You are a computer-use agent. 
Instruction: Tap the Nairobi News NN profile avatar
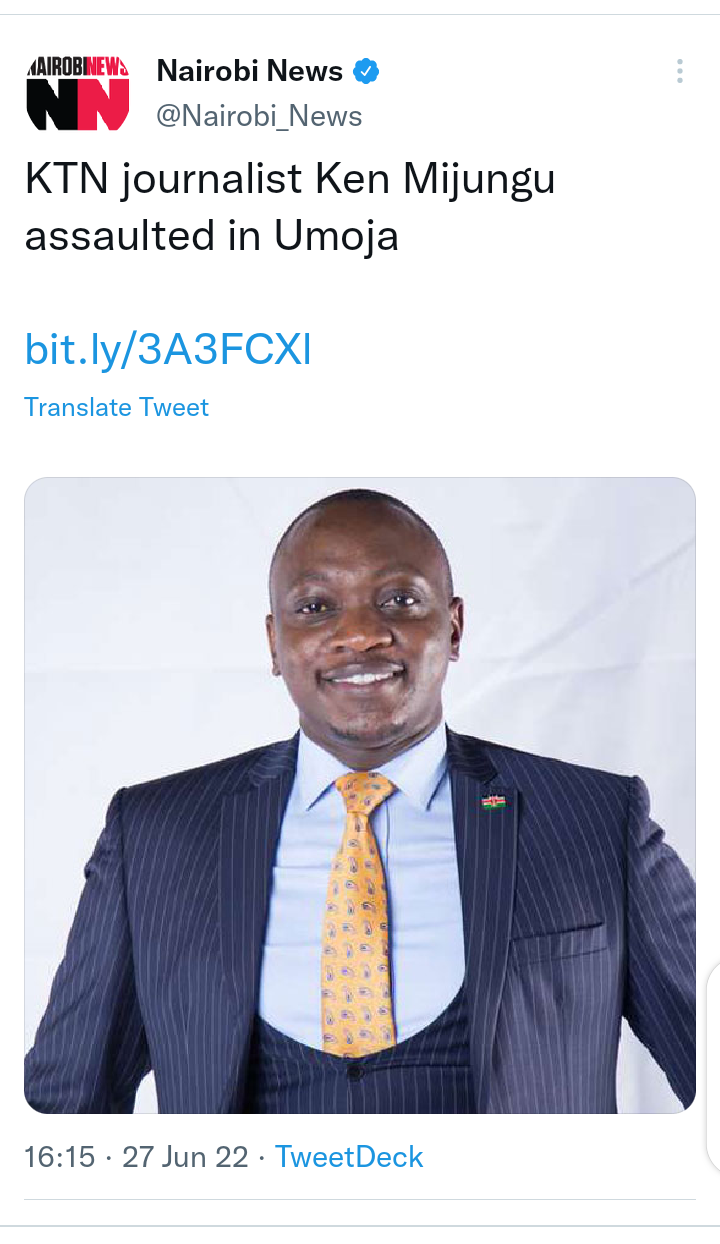click(x=78, y=93)
